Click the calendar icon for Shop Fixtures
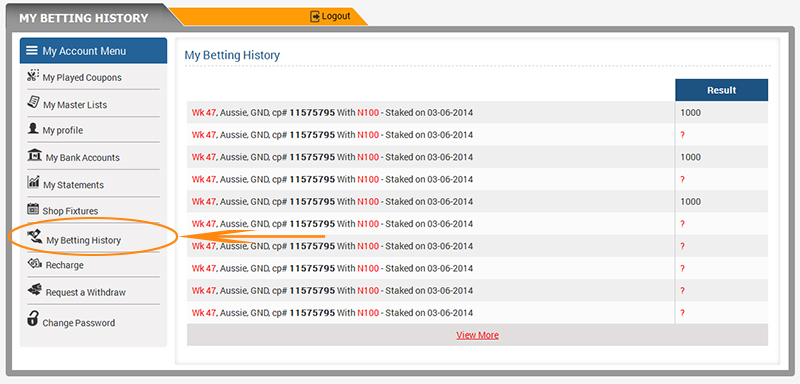The width and height of the screenshot is (800, 384). pyautogui.click(x=33, y=209)
